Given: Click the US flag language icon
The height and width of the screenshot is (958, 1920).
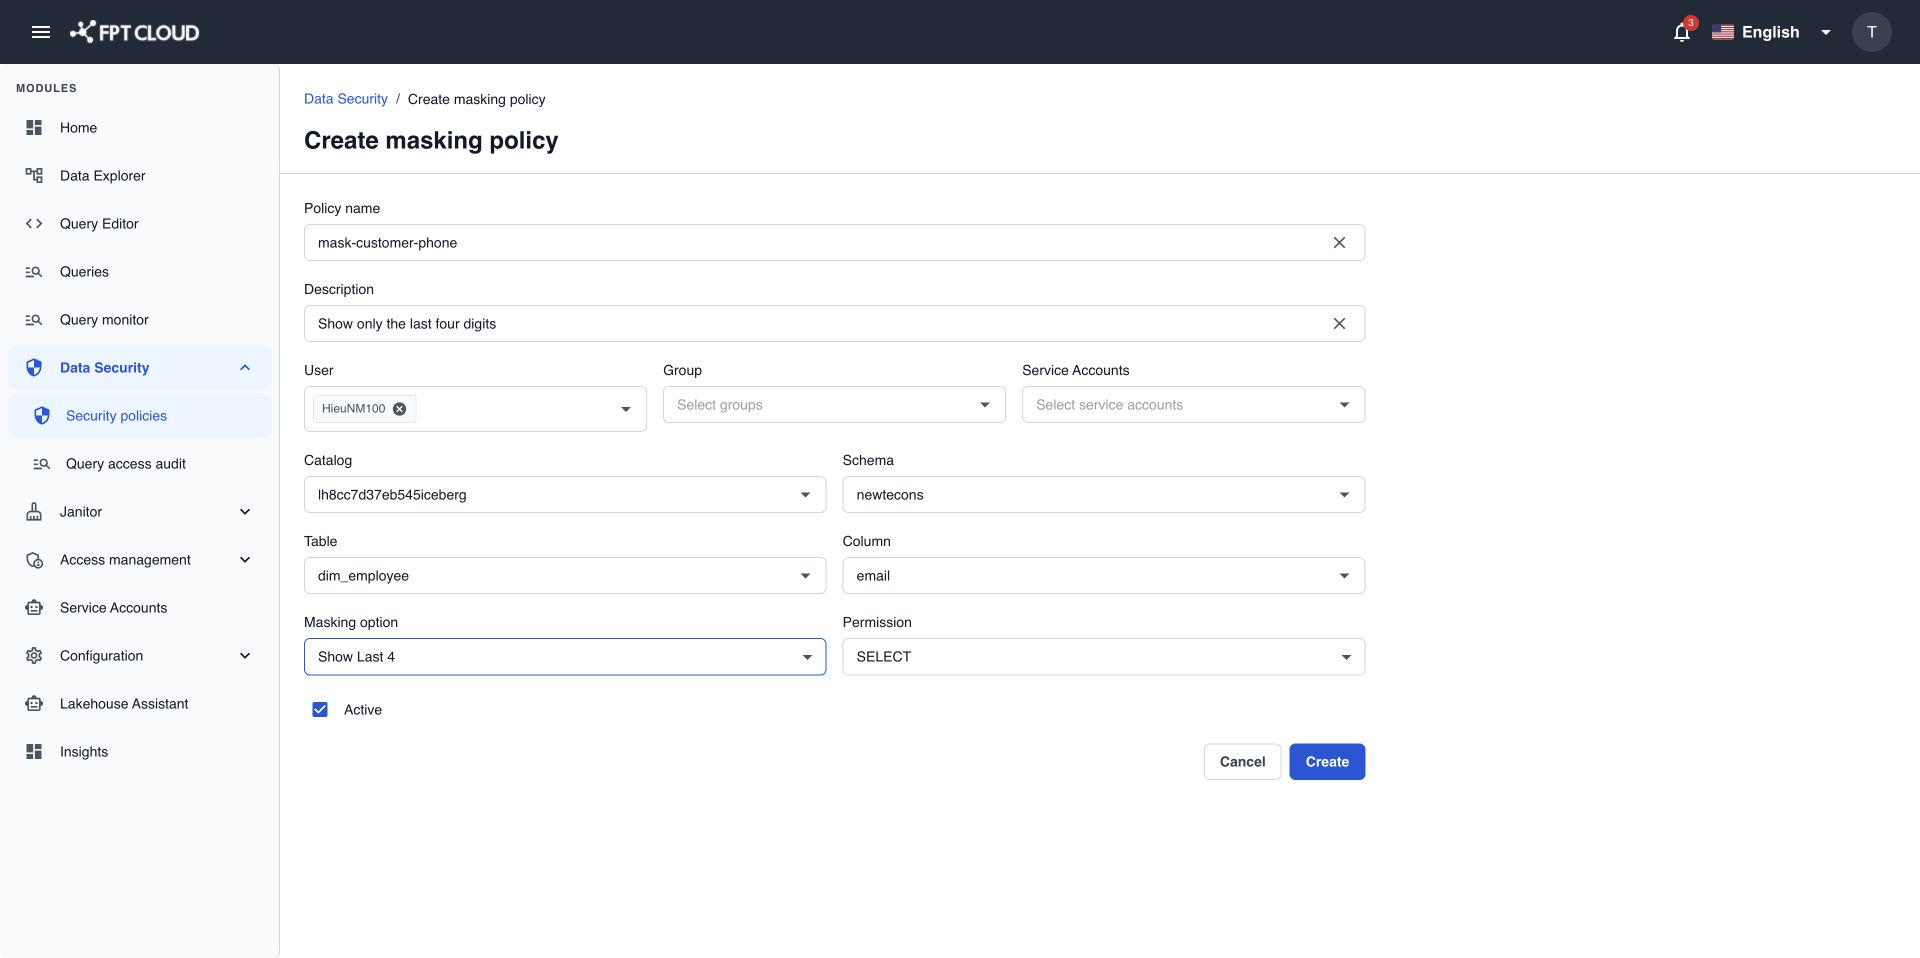Looking at the screenshot, I should pyautogui.click(x=1722, y=32).
